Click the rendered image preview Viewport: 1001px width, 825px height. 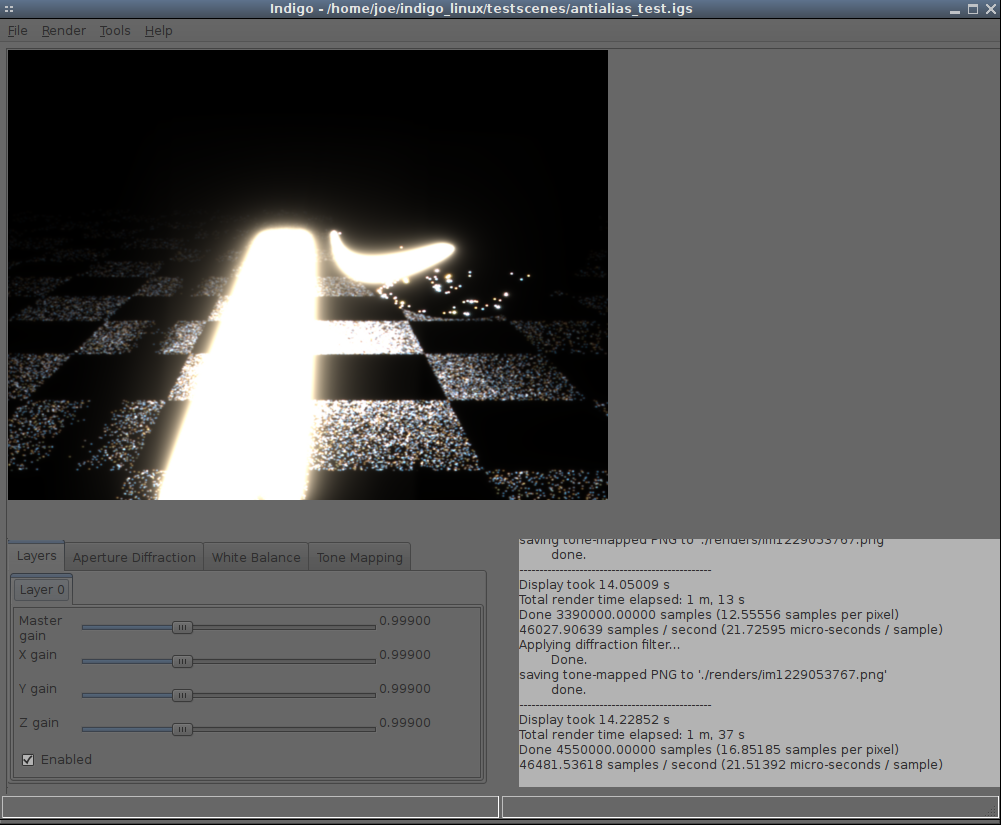point(308,275)
